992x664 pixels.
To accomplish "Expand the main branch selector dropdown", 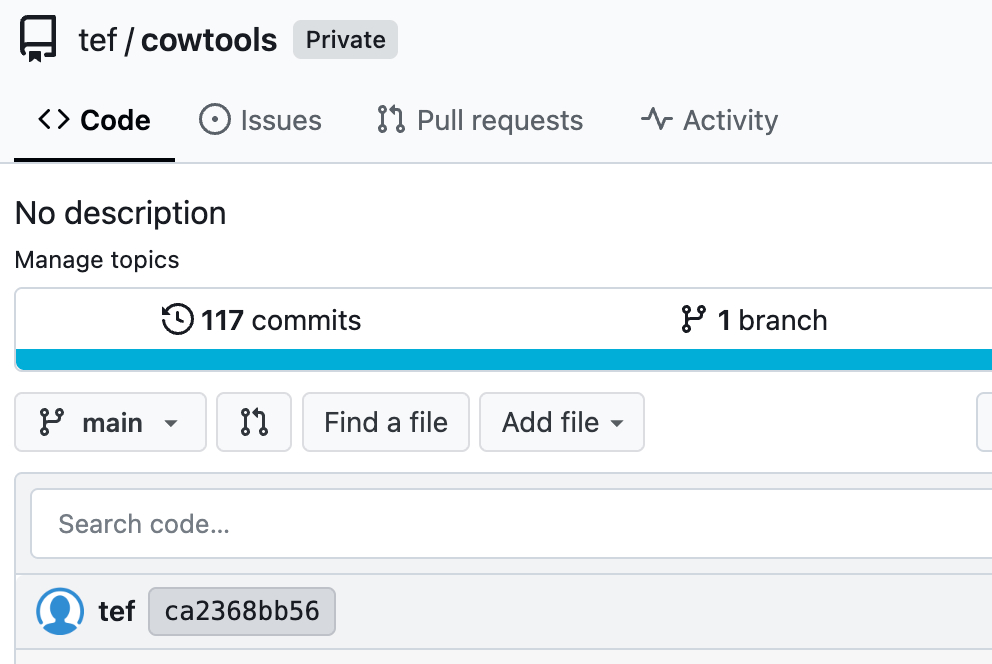I will 110,423.
